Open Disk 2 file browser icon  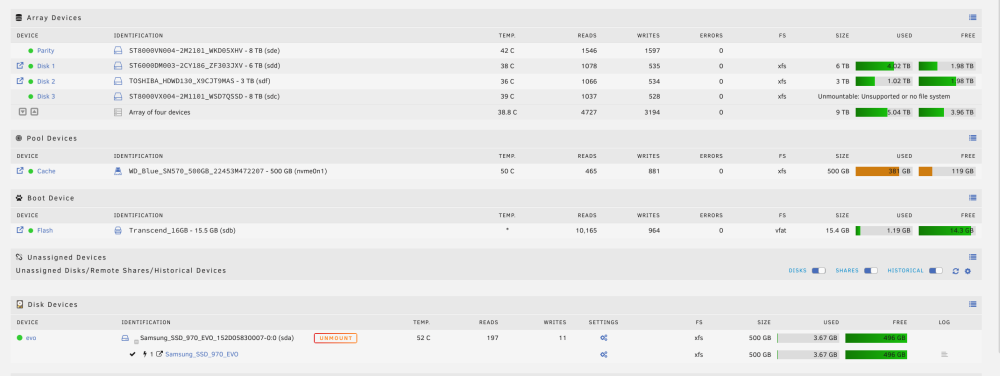click(x=20, y=81)
